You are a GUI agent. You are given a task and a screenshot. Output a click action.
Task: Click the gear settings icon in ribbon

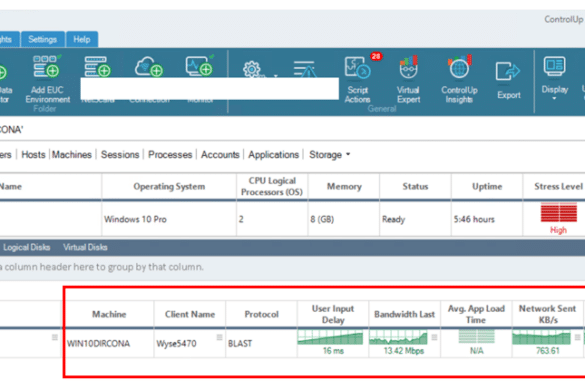point(252,69)
